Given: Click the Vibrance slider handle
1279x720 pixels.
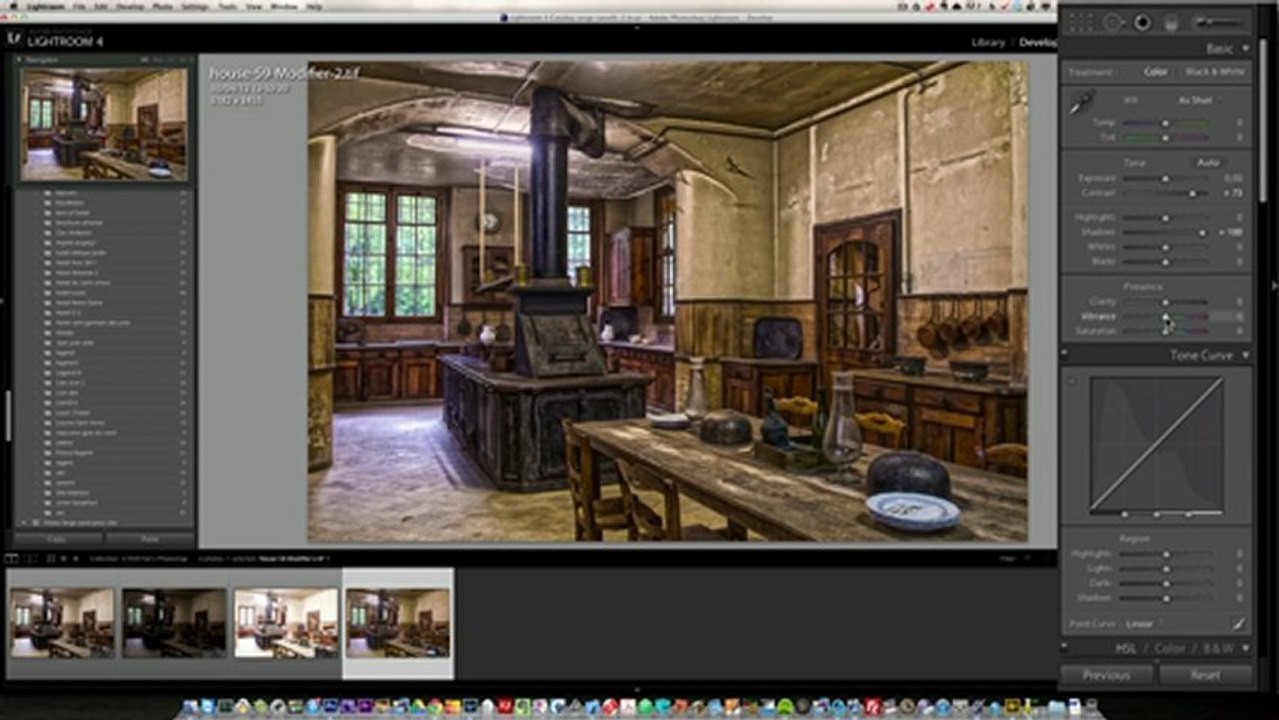Looking at the screenshot, I should [1165, 316].
